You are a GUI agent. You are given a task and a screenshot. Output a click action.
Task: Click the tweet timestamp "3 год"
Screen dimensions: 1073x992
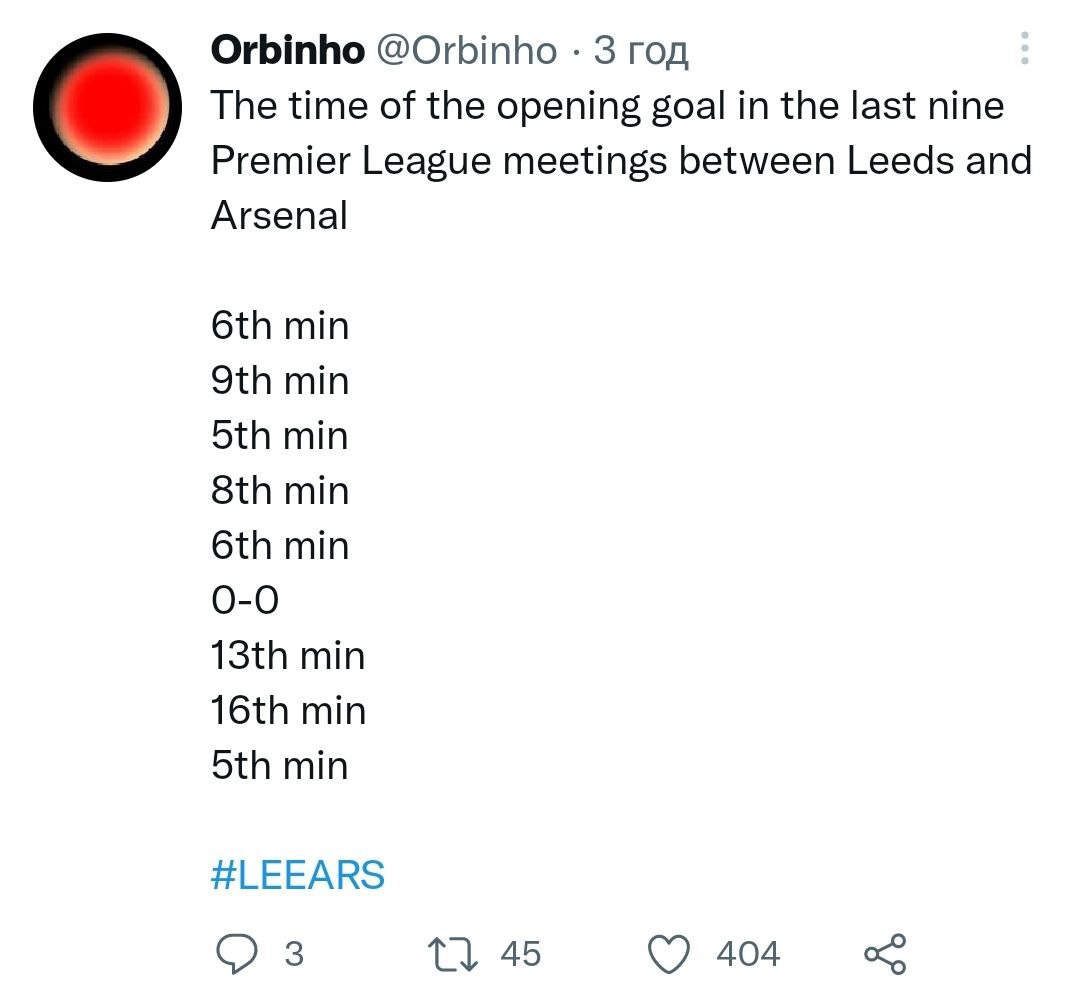(641, 50)
